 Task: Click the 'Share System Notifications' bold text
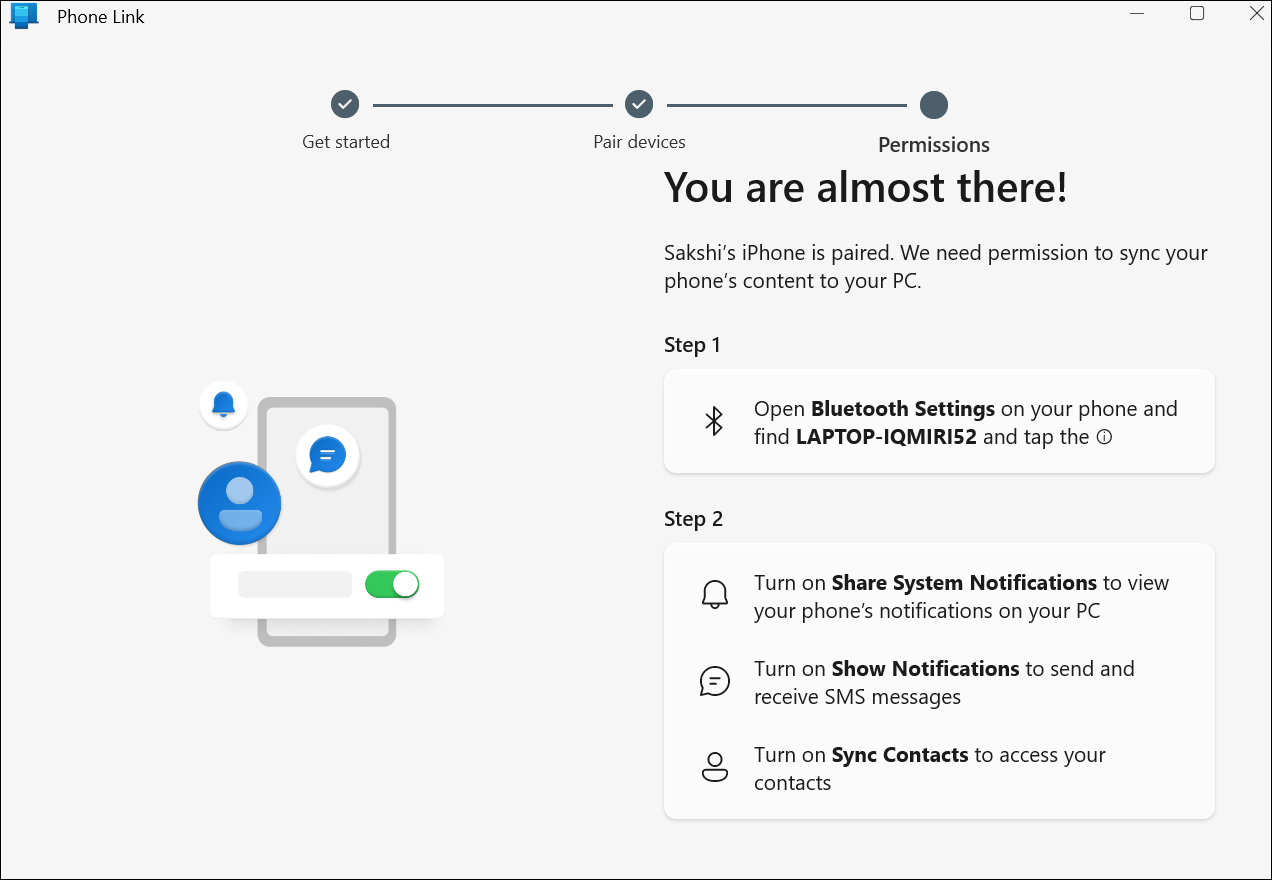[x=964, y=583]
